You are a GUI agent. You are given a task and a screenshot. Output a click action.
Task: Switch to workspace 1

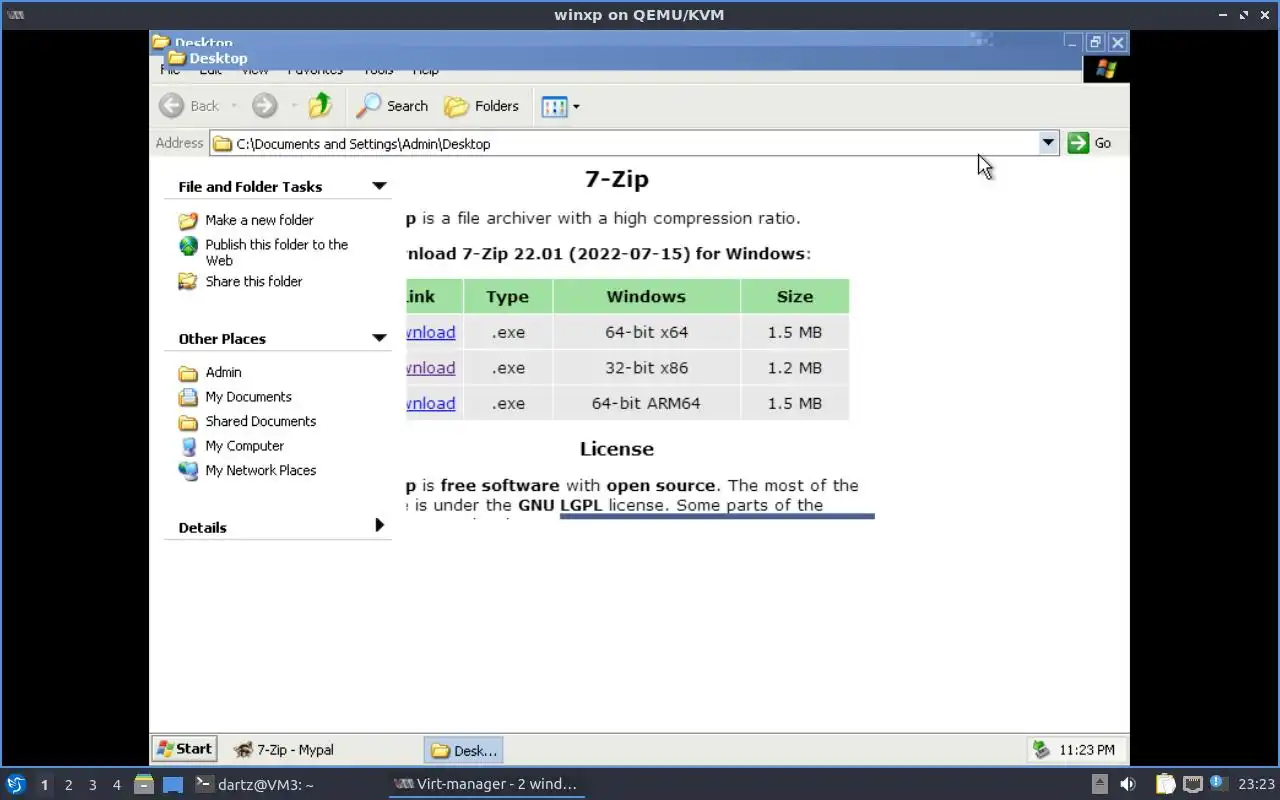click(44, 785)
